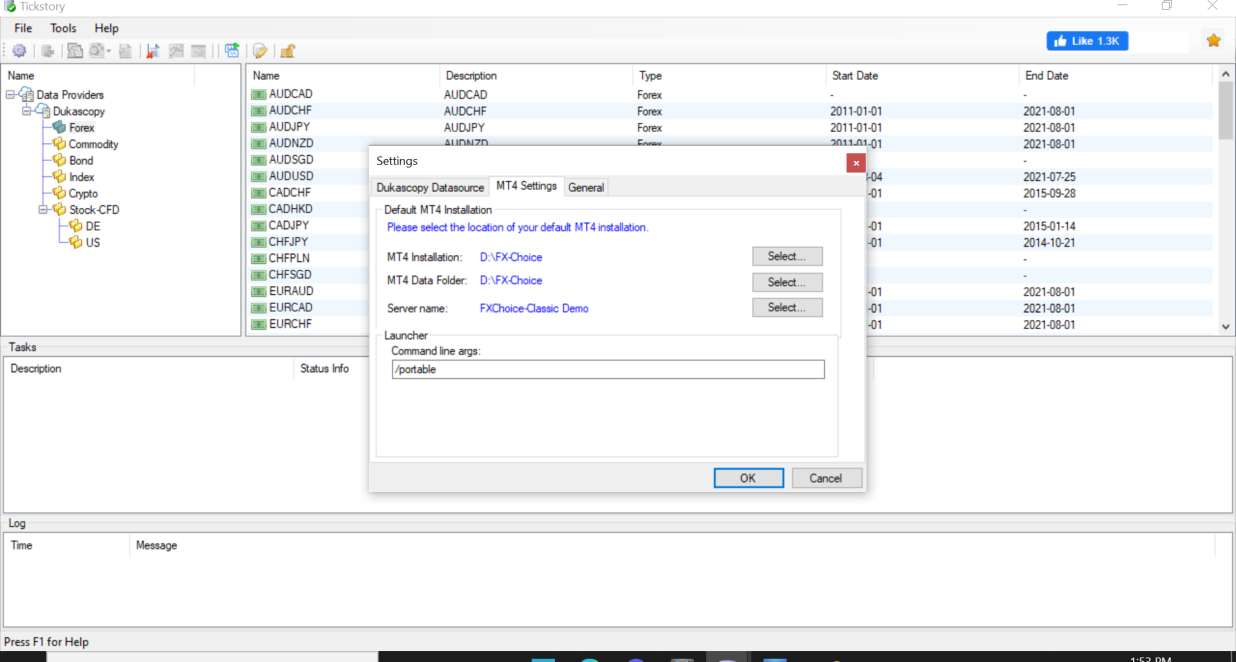Open the File menu
The height and width of the screenshot is (662, 1236).
(23, 28)
